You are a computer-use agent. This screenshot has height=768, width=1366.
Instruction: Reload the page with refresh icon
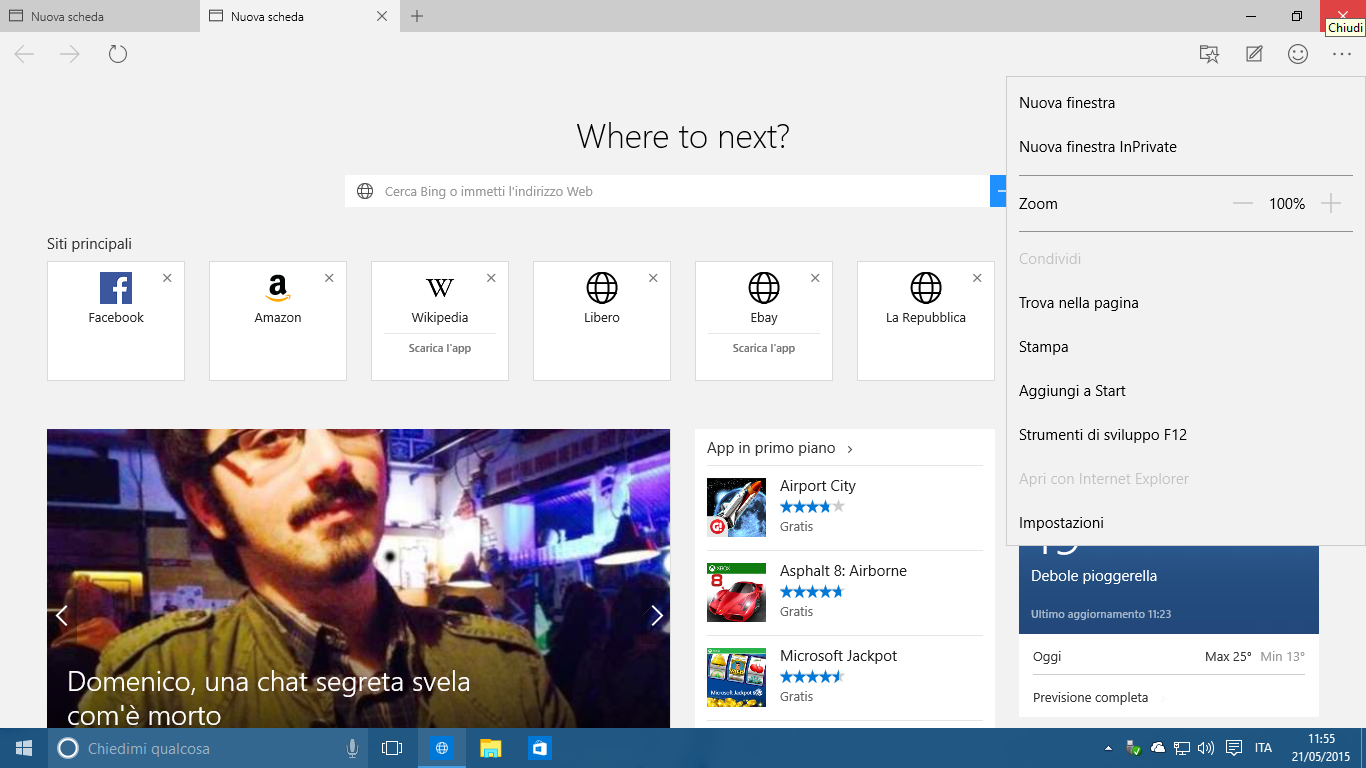pos(118,54)
